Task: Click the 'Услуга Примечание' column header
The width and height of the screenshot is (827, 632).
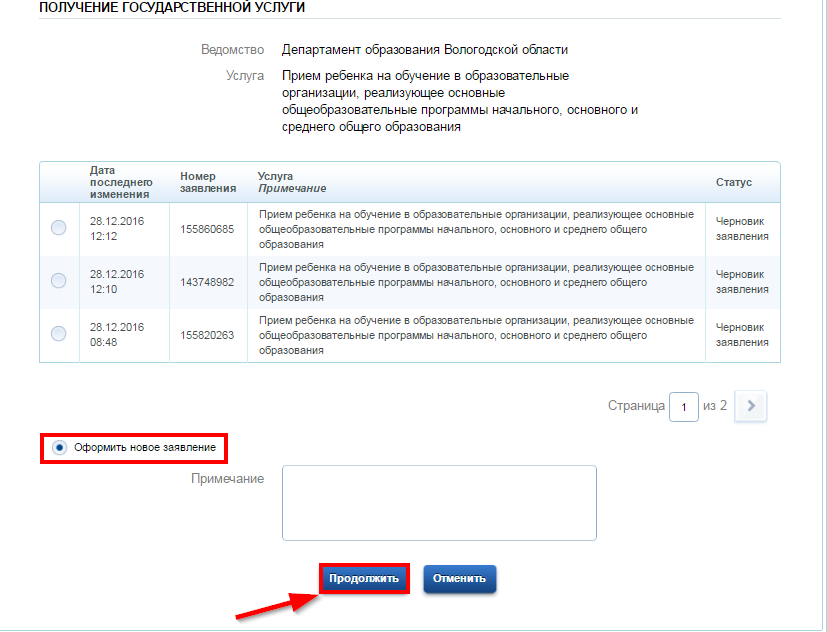Action: [x=292, y=182]
